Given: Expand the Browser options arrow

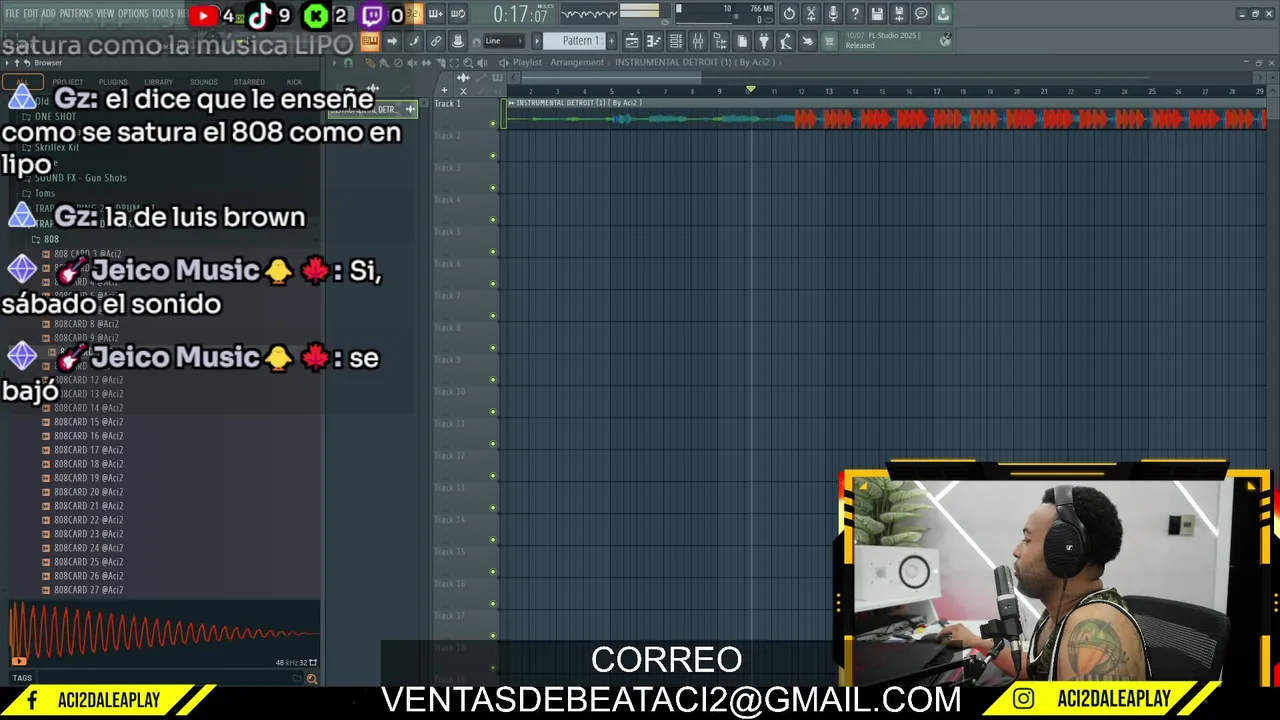Looking at the screenshot, I should tap(7, 62).
